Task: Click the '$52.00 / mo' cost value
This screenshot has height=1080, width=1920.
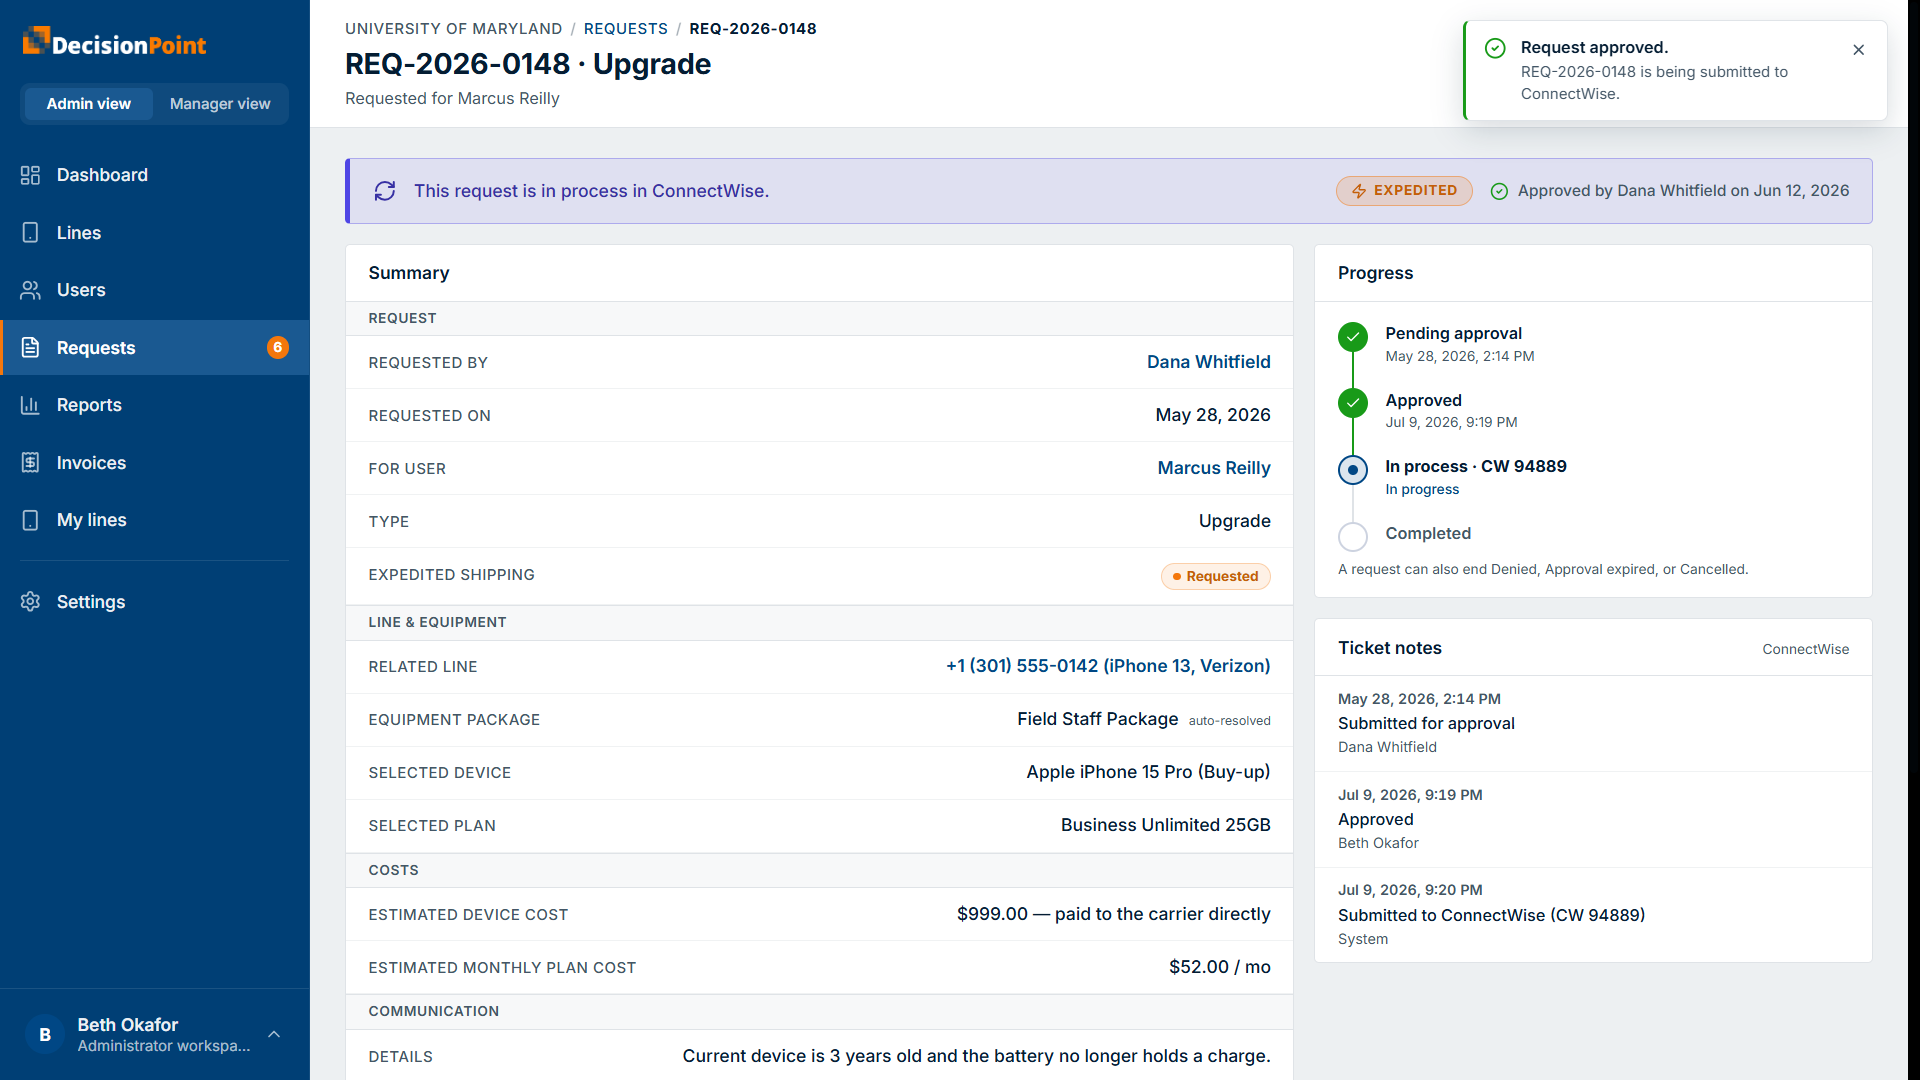Action: [x=1220, y=967]
